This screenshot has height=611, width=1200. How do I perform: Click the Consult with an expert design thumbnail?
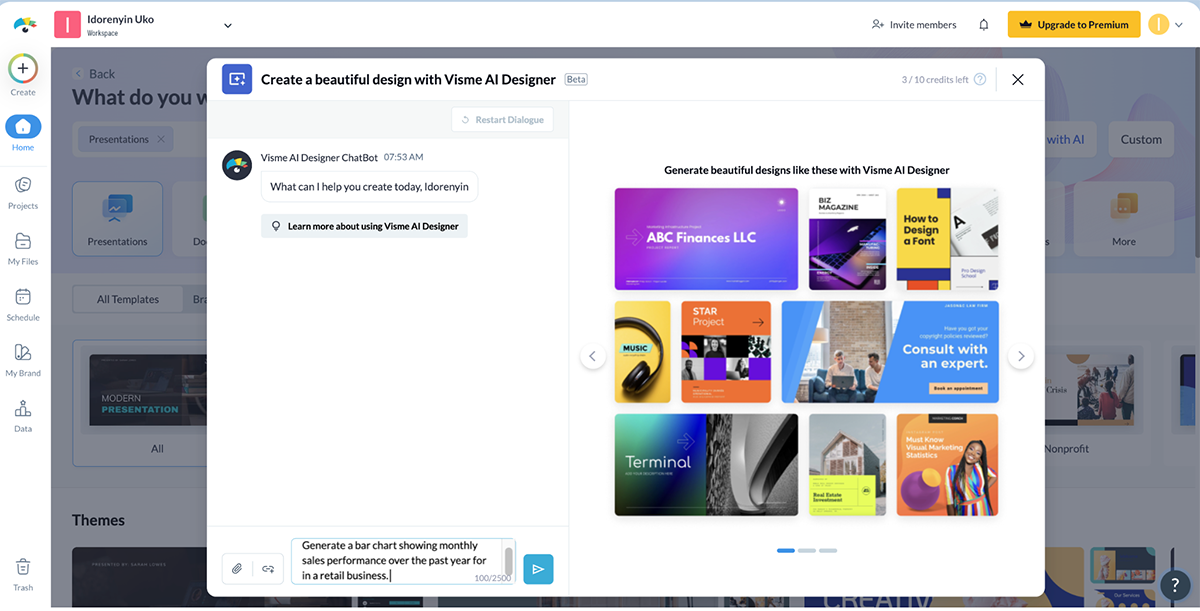pos(890,352)
